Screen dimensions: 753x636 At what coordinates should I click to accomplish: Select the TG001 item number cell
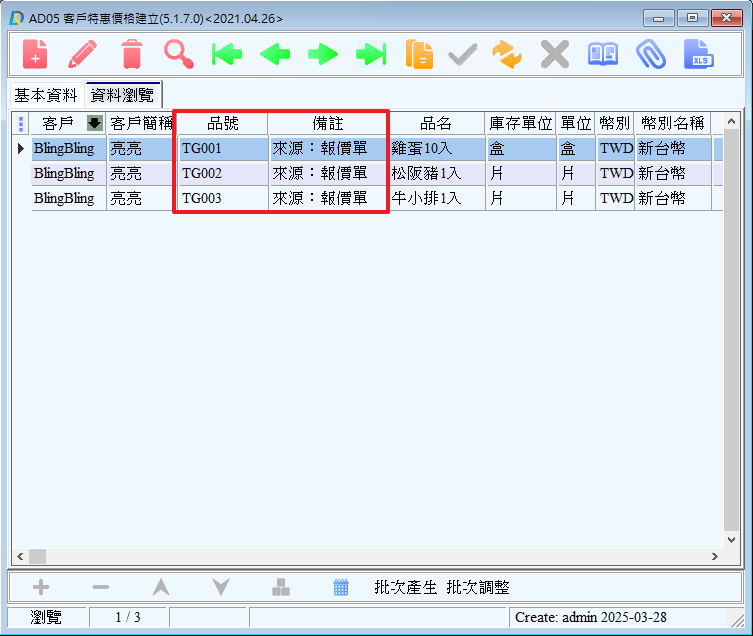[x=222, y=148]
